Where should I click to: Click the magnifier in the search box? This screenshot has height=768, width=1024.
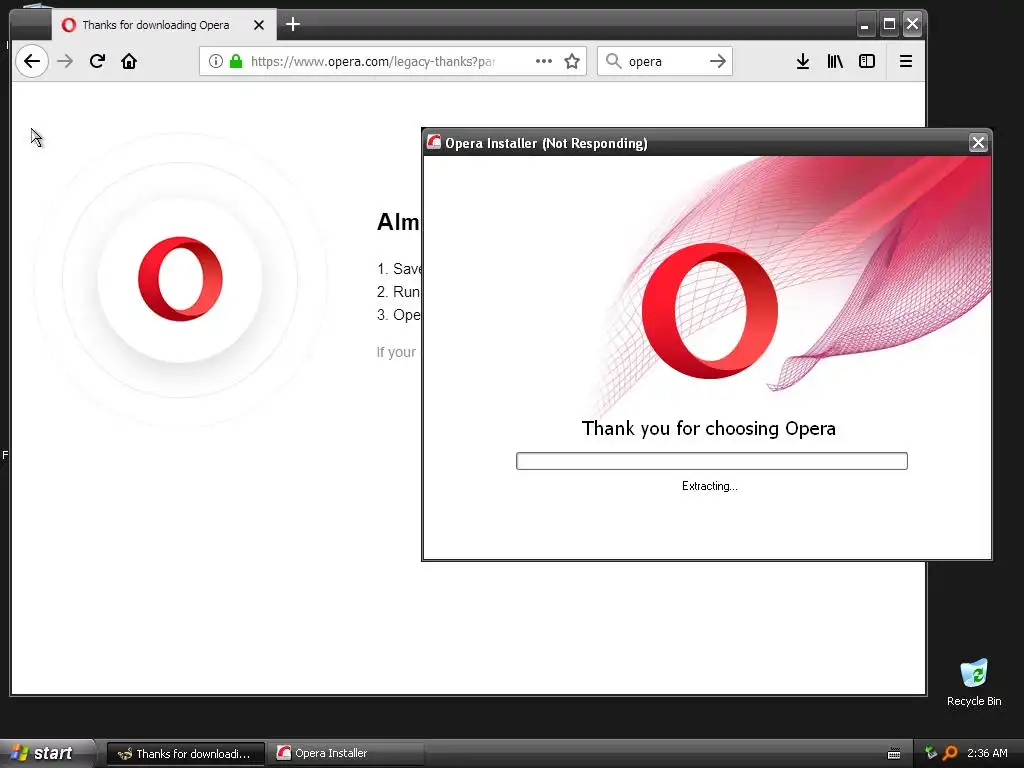click(x=613, y=61)
